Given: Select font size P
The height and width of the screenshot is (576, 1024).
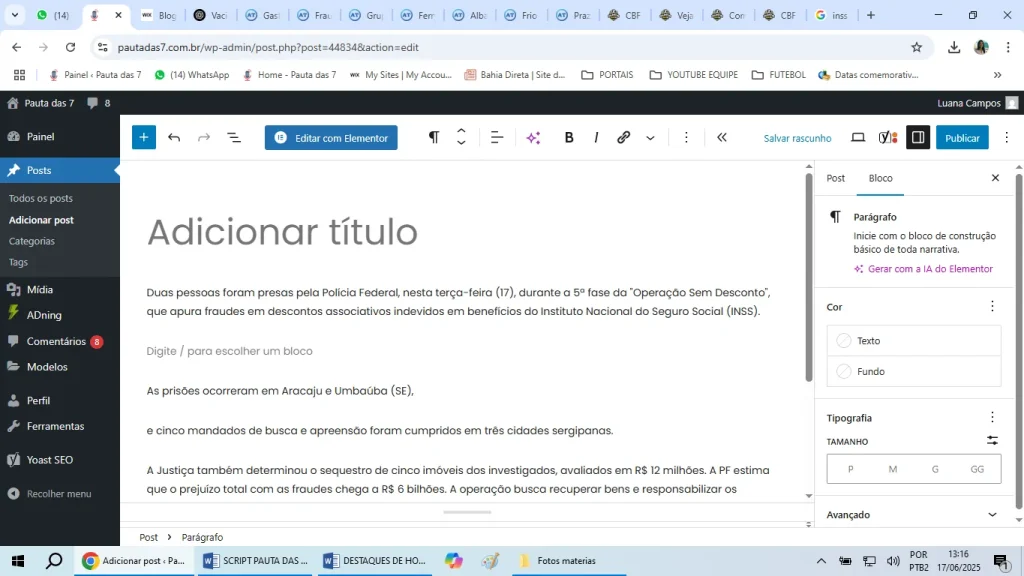Looking at the screenshot, I should pyautogui.click(x=850, y=469).
